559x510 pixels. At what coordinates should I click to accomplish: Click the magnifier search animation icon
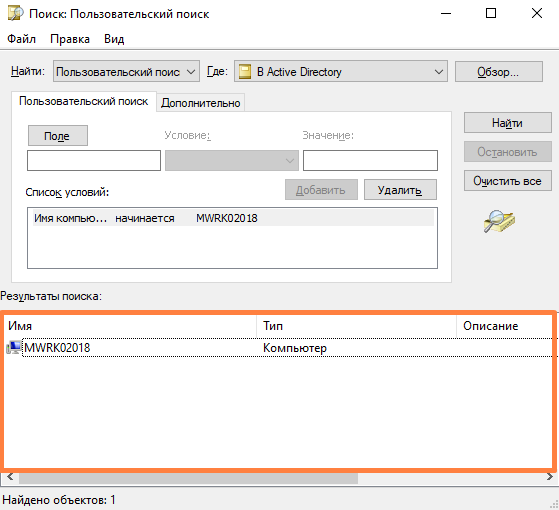[x=499, y=221]
